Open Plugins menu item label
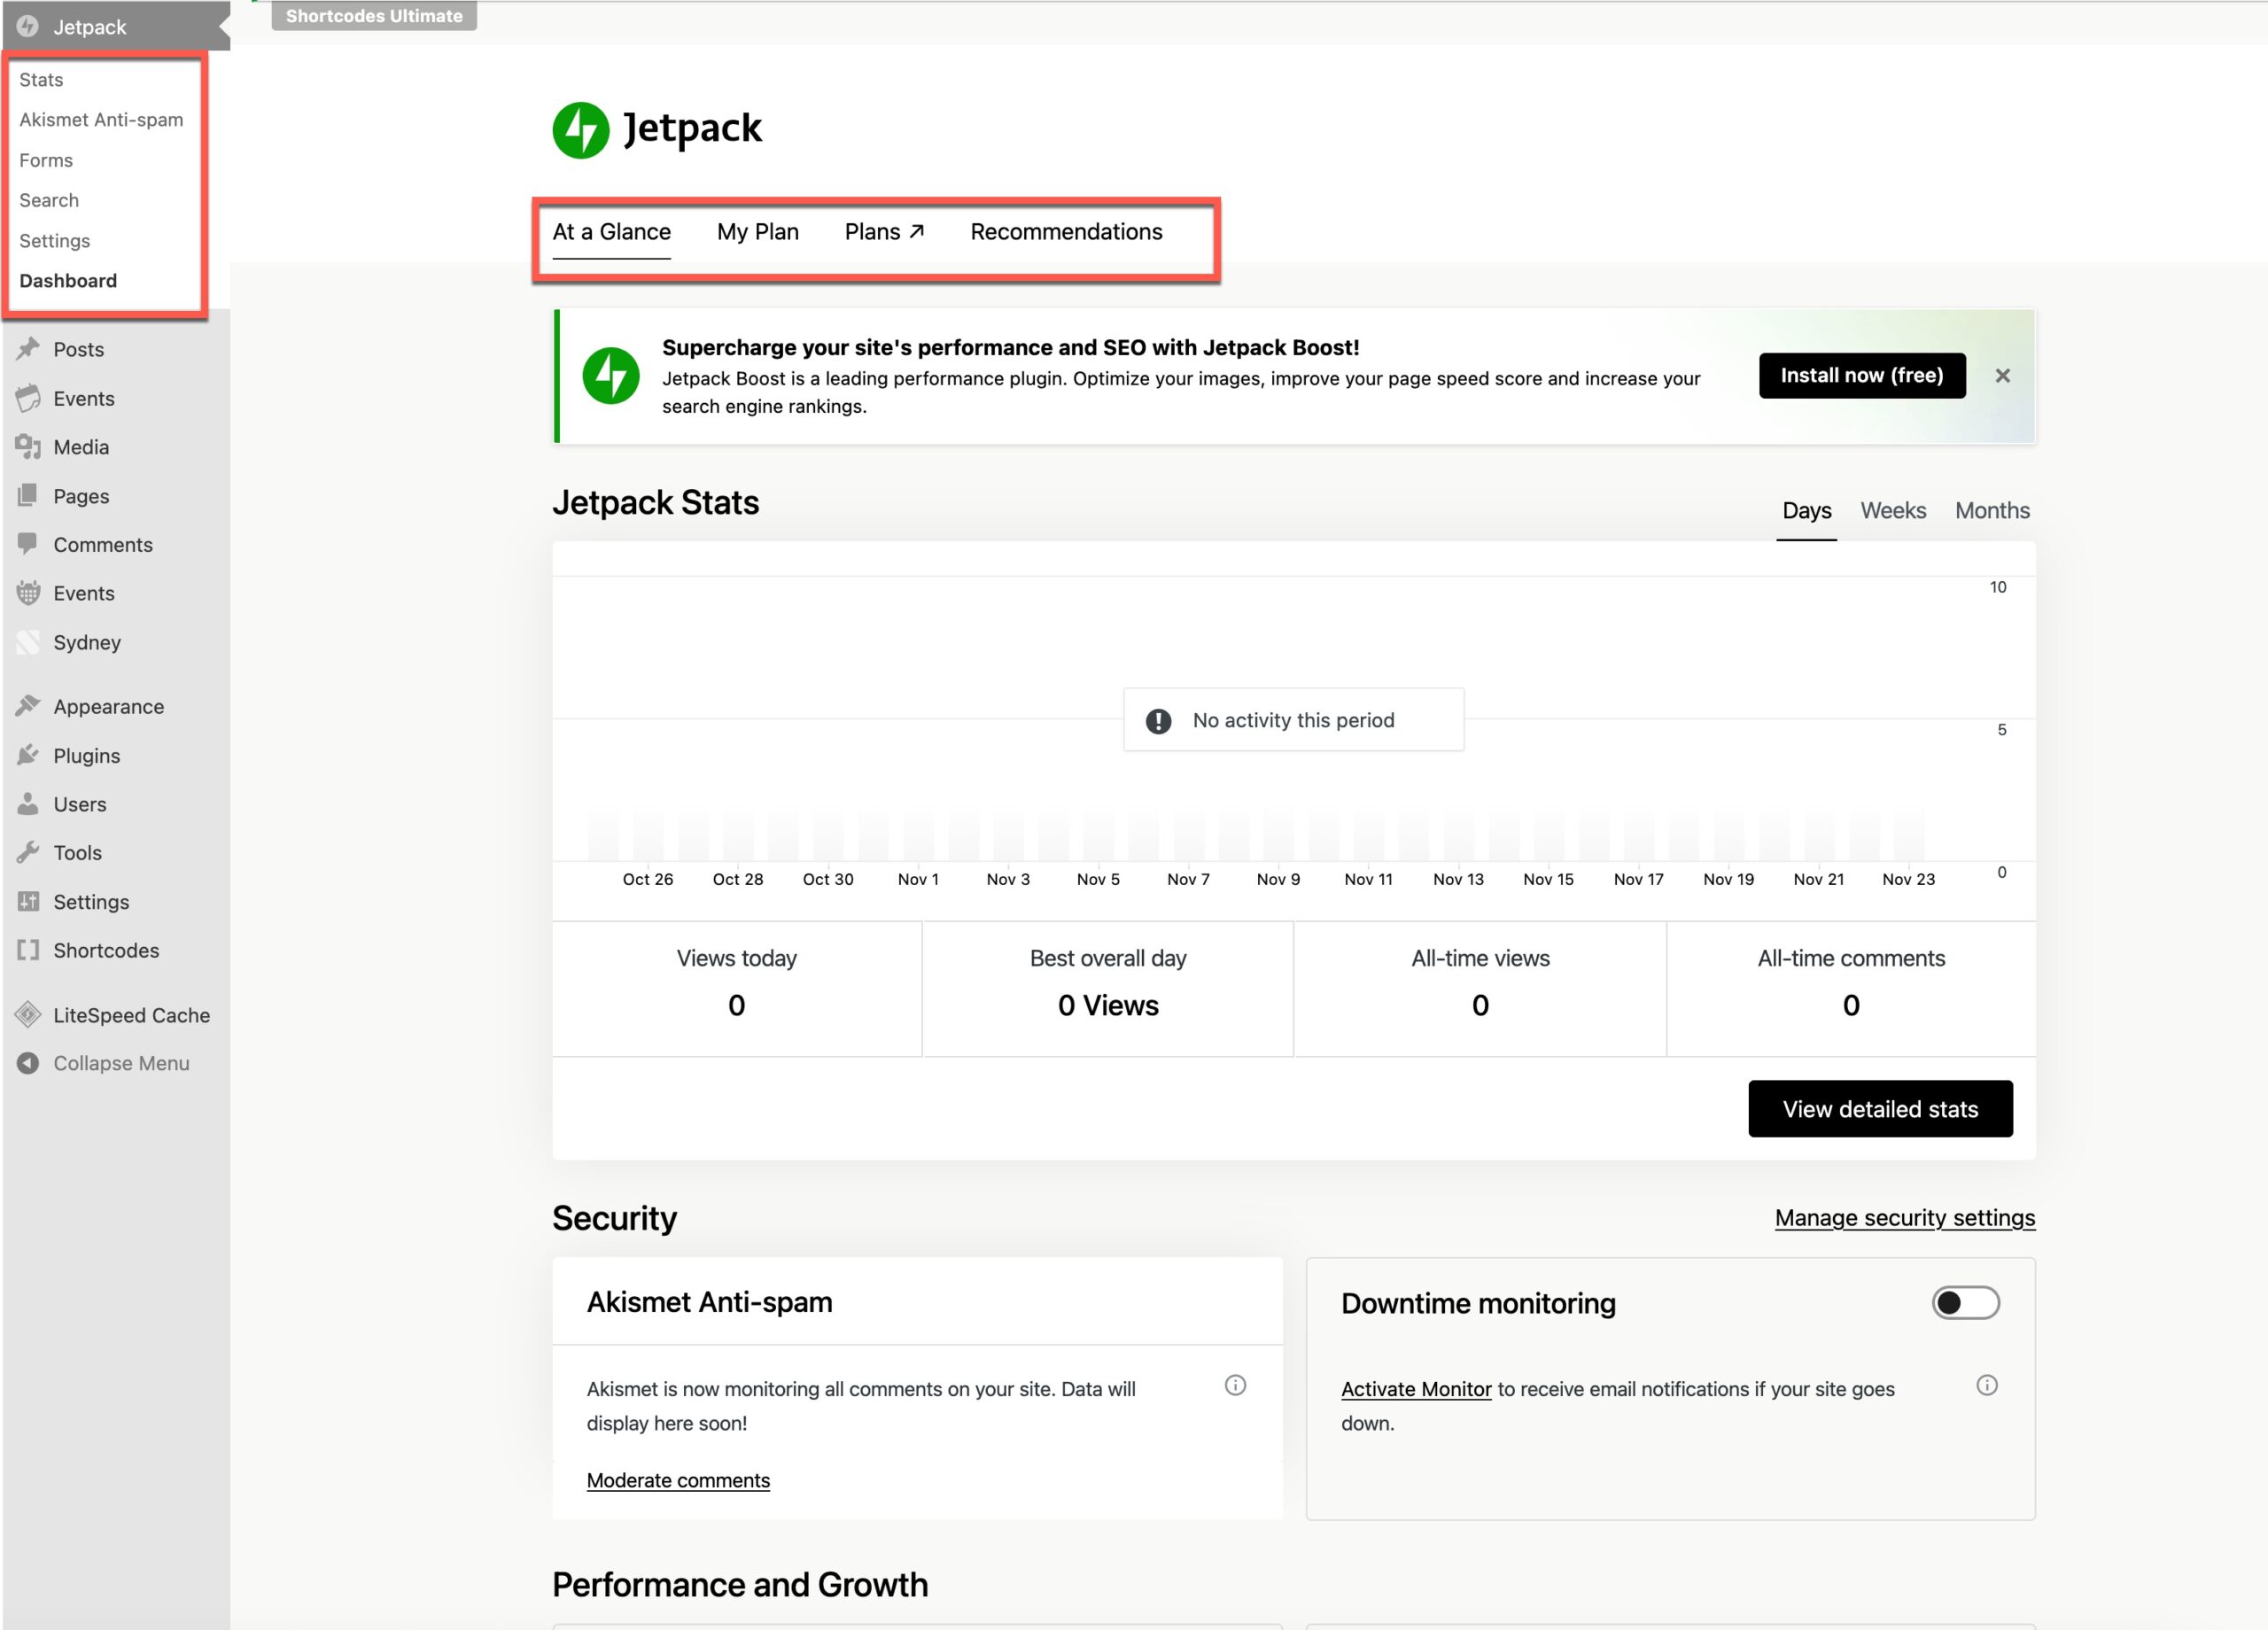 [x=87, y=756]
